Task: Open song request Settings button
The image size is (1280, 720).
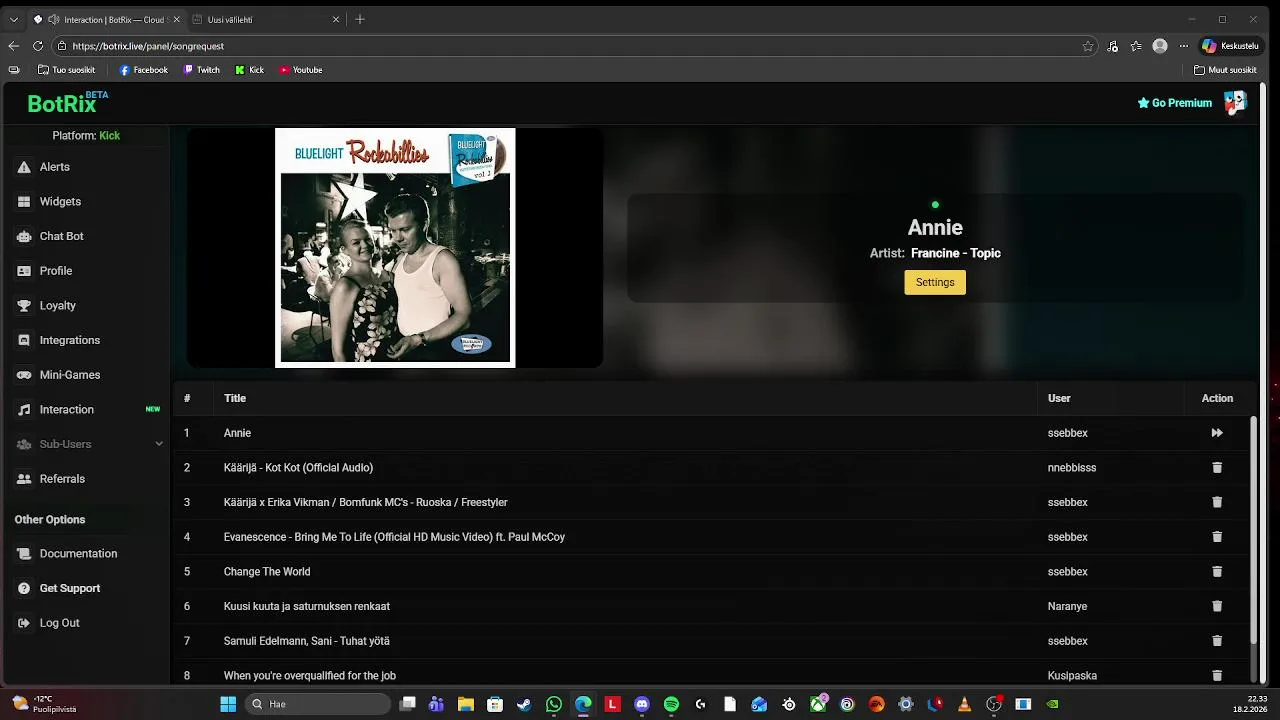Action: (935, 282)
